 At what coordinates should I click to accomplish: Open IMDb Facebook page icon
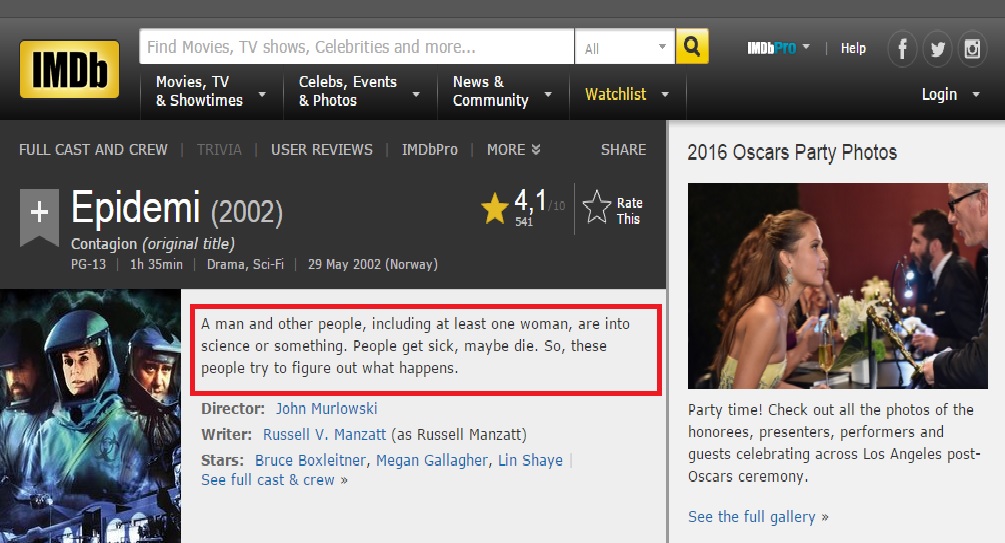[x=902, y=49]
